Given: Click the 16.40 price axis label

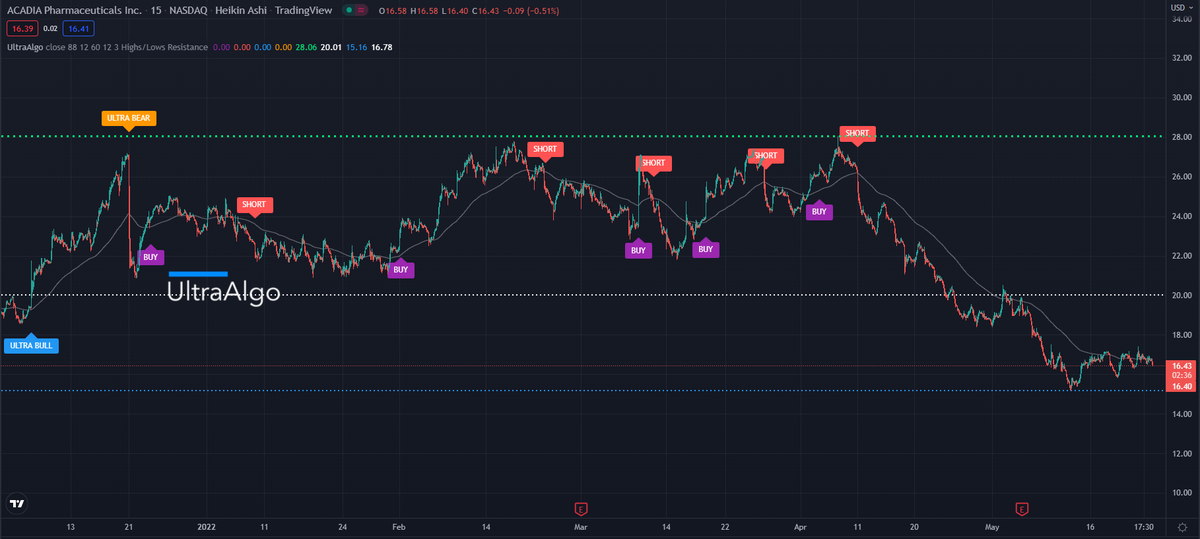Looking at the screenshot, I should pos(1180,387).
